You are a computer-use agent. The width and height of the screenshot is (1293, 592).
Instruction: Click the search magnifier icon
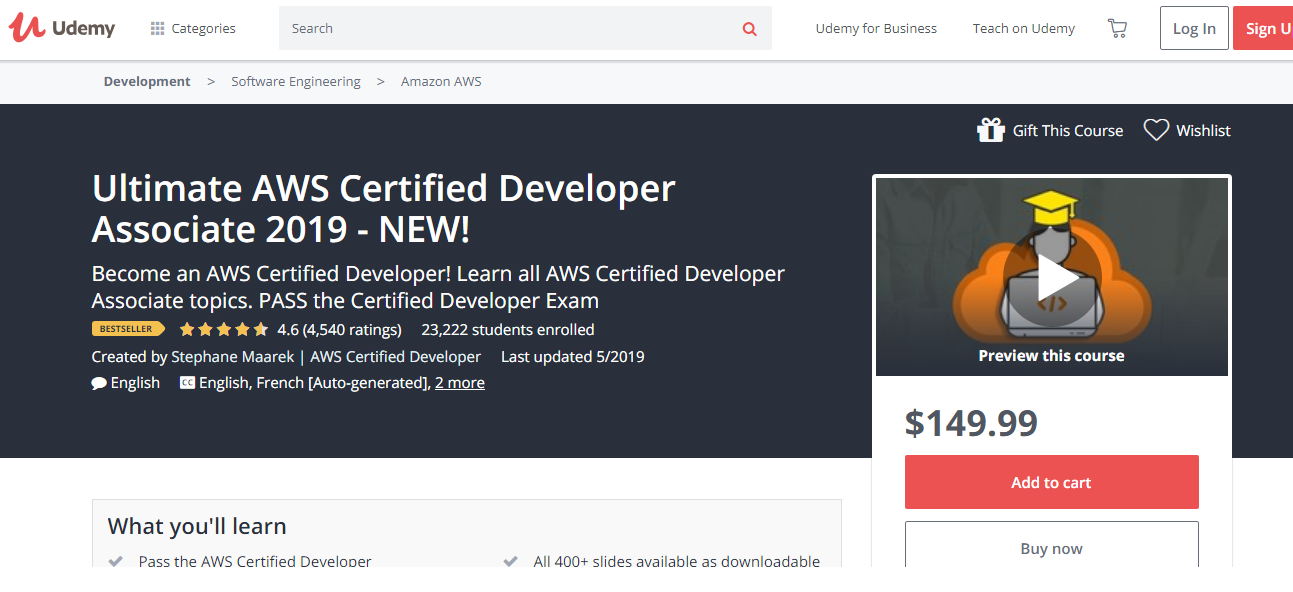(x=750, y=29)
